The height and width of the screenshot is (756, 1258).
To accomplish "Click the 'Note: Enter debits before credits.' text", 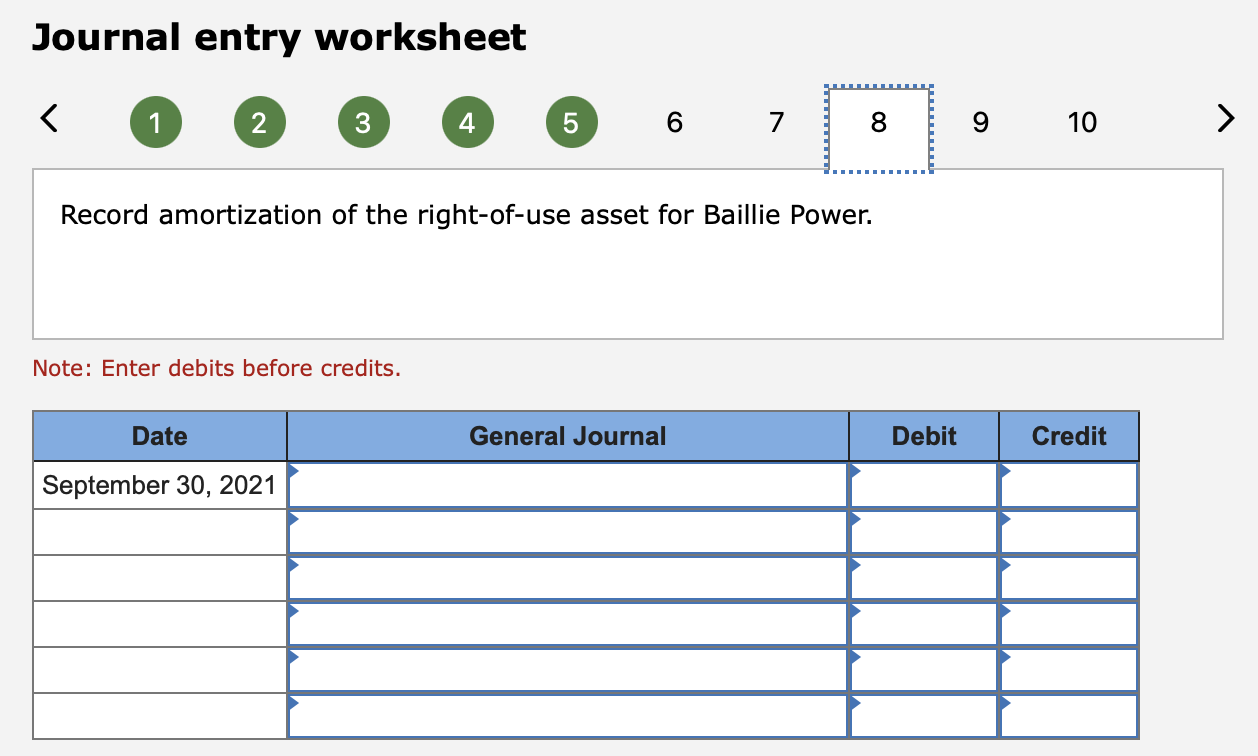I will pyautogui.click(x=217, y=368).
